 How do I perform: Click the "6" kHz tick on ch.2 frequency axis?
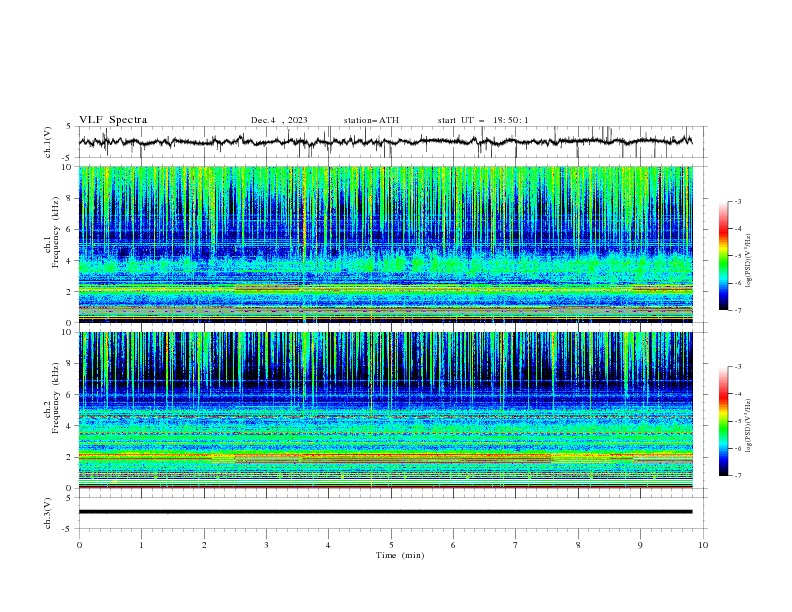pyautogui.click(x=71, y=395)
